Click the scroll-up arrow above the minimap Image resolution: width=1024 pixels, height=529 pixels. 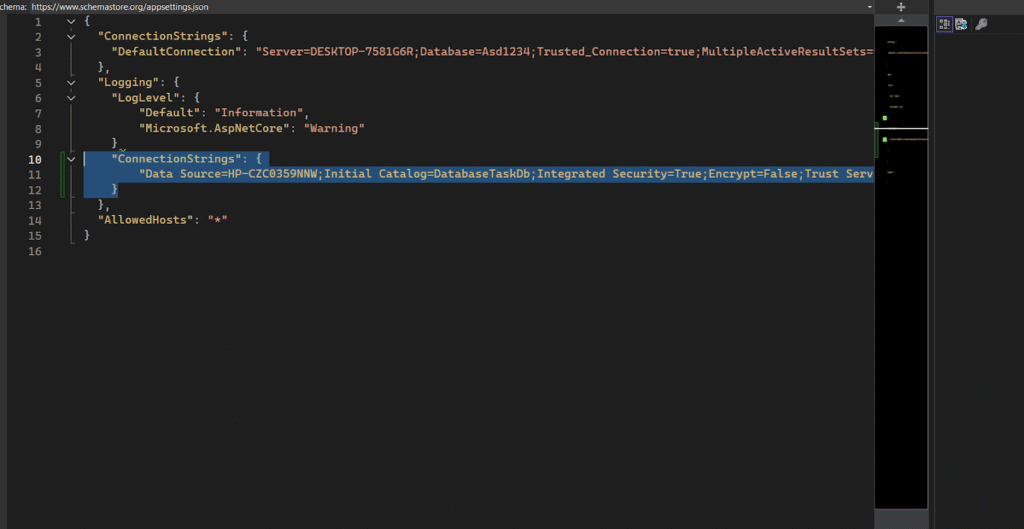tap(901, 19)
